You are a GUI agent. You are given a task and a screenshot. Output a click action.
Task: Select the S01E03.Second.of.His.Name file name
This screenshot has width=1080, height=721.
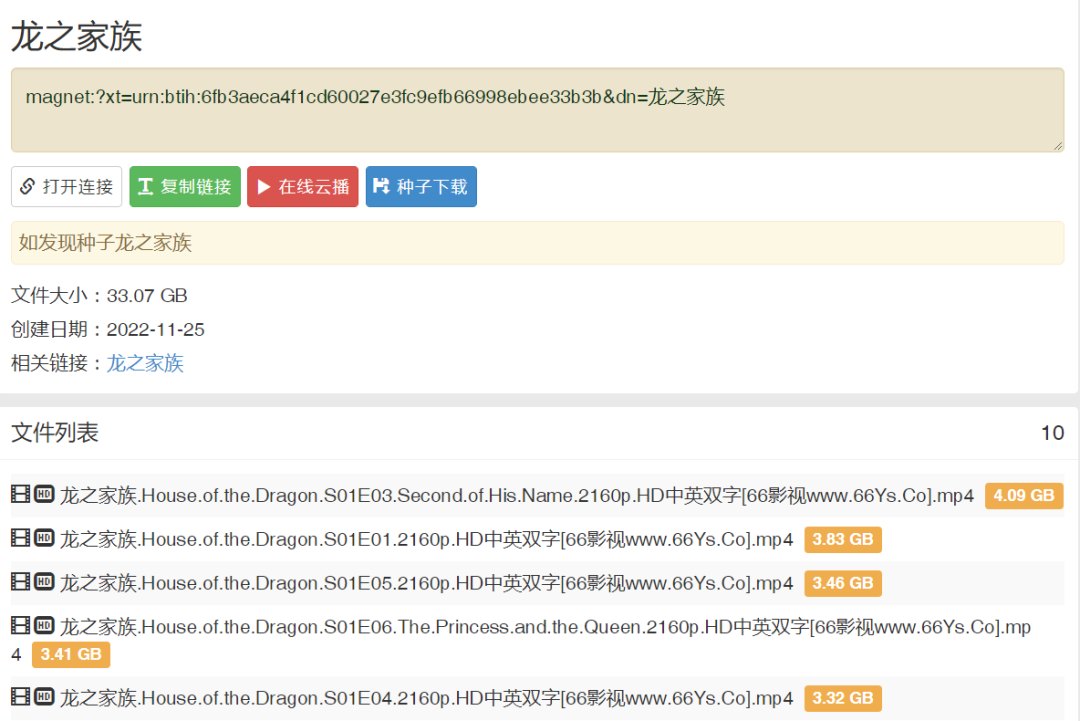coord(517,496)
